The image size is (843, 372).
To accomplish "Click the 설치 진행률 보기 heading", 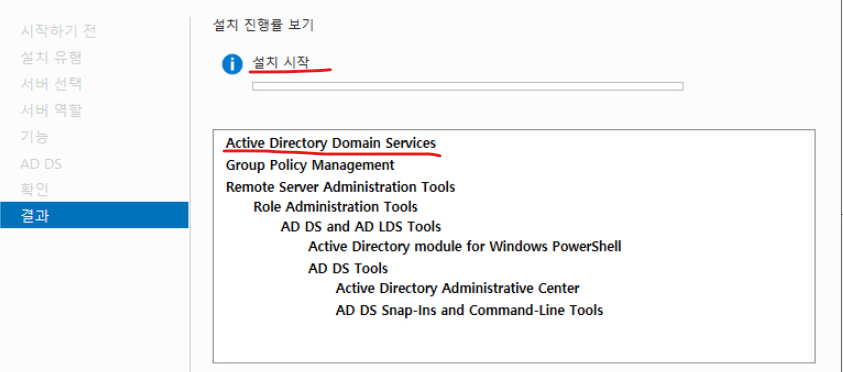I will [x=263, y=25].
